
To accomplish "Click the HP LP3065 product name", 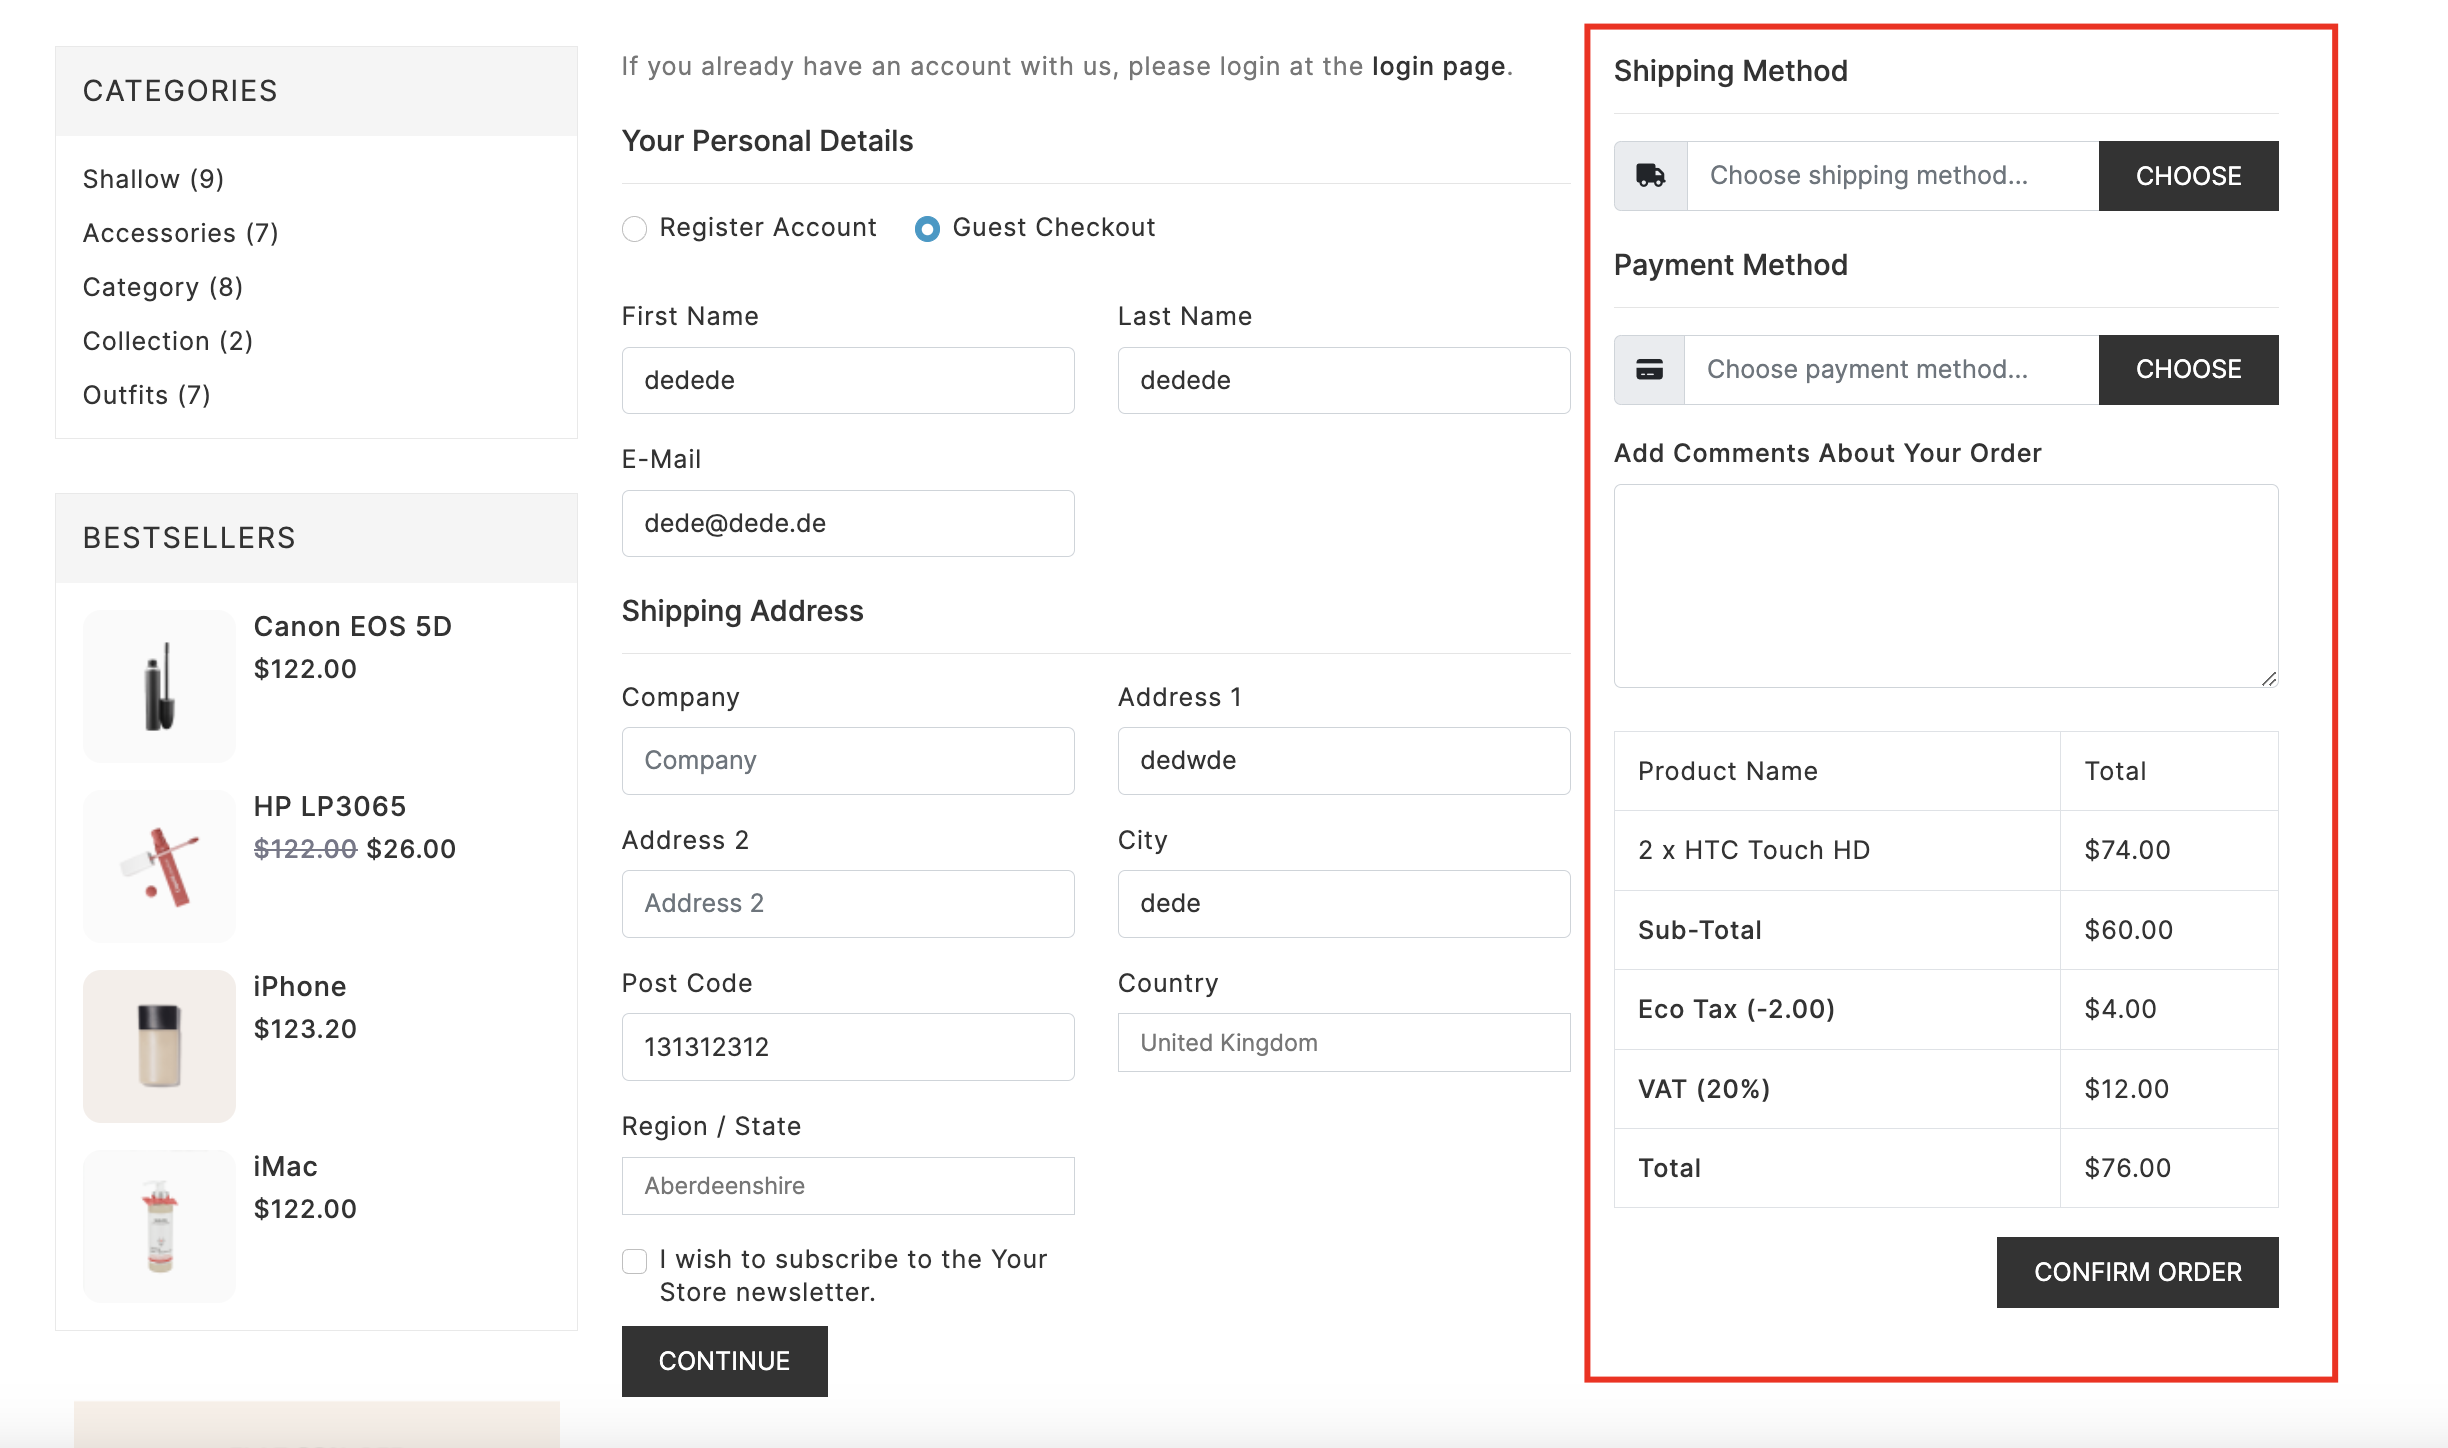I will coord(329,807).
